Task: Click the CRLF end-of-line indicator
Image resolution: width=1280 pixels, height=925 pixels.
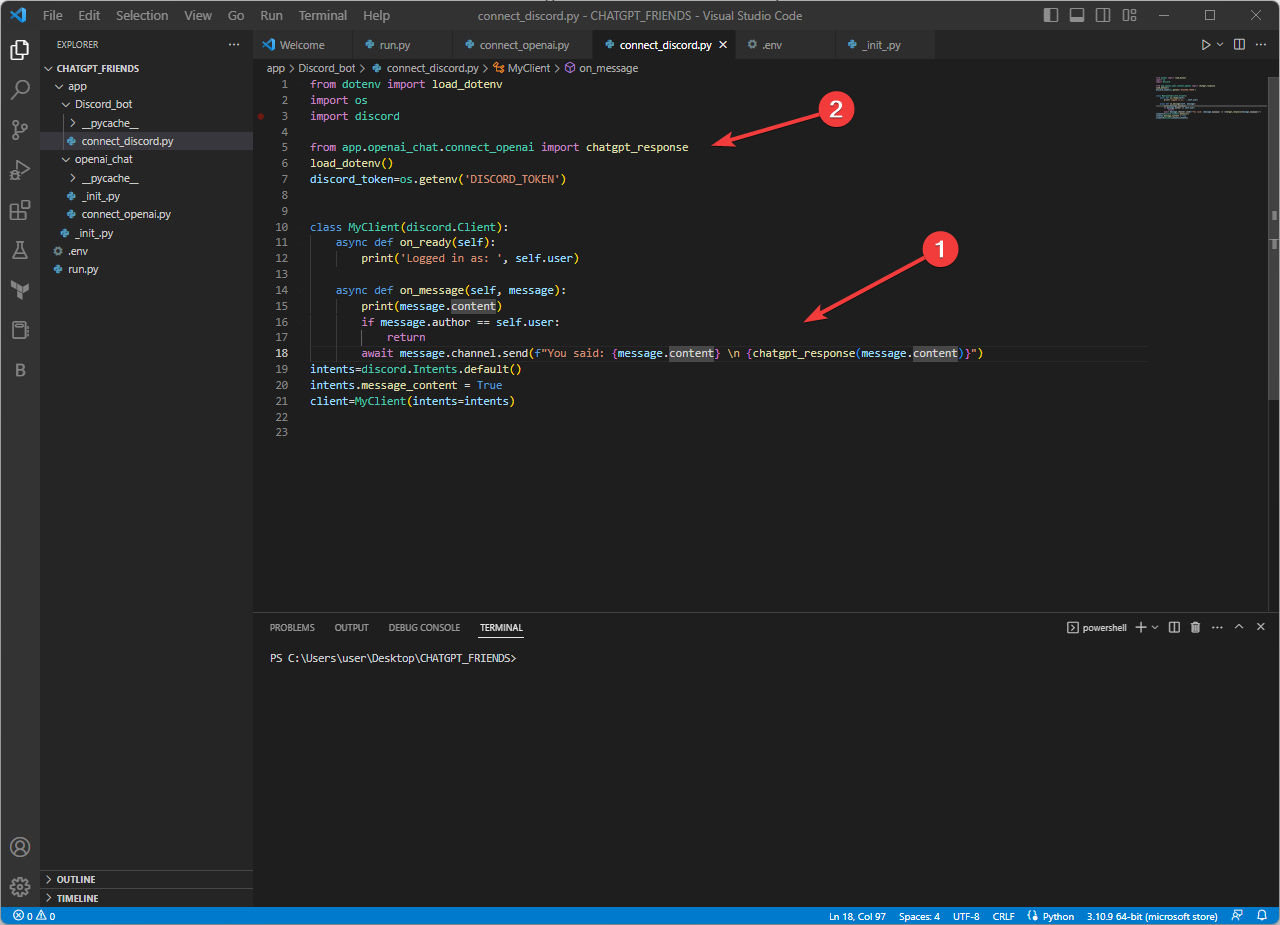Action: (1003, 916)
